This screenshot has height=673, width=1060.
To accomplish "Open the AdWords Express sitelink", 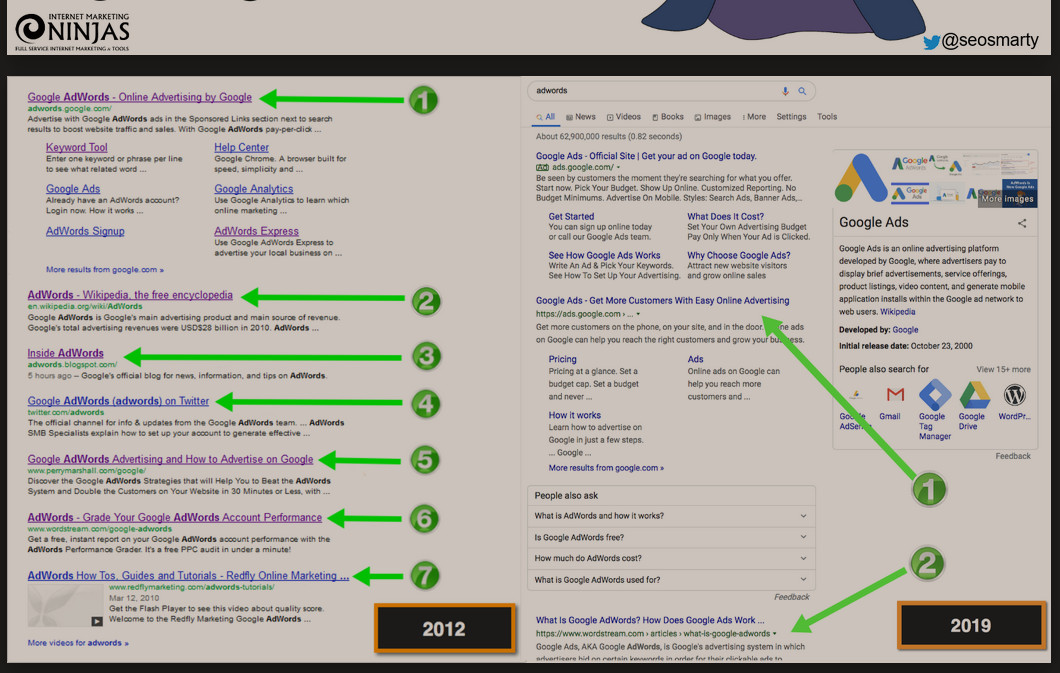I will (x=256, y=231).
